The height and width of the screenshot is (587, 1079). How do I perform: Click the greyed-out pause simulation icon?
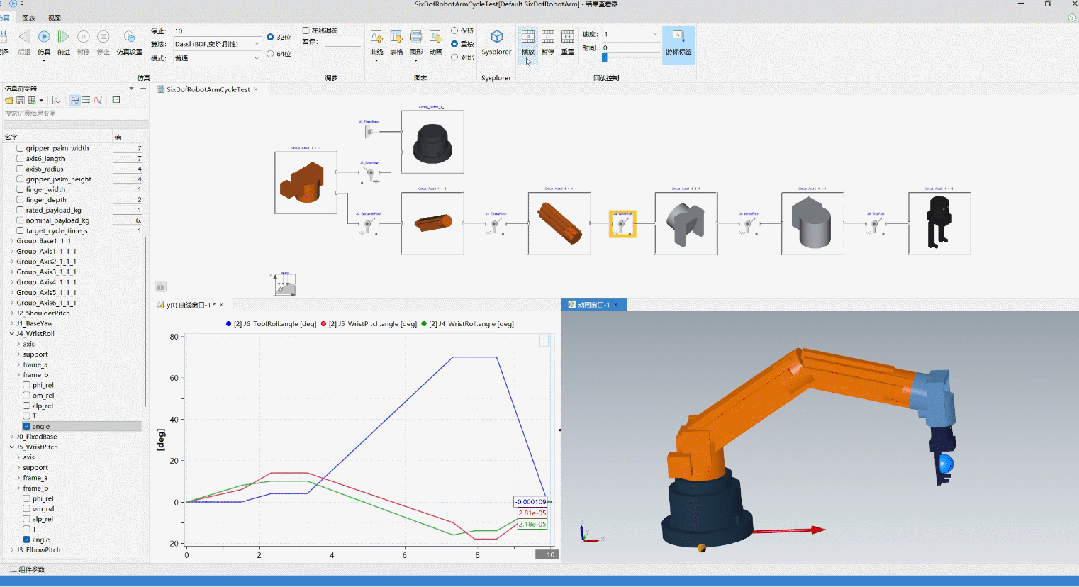83,36
